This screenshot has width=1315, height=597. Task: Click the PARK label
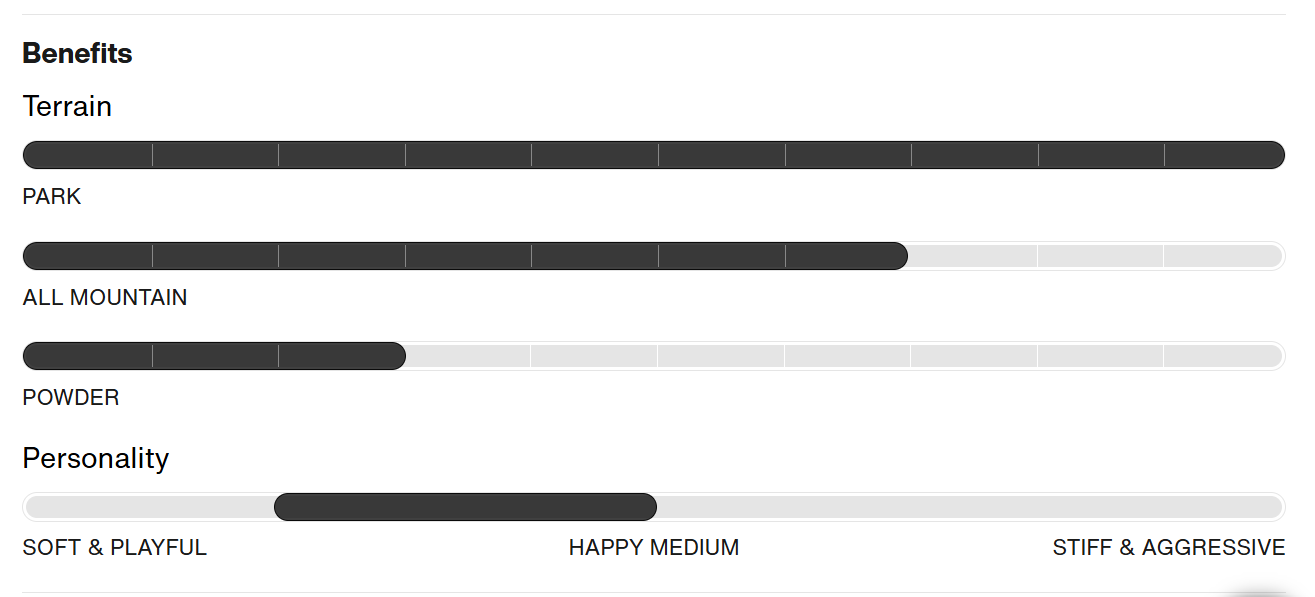pos(52,196)
